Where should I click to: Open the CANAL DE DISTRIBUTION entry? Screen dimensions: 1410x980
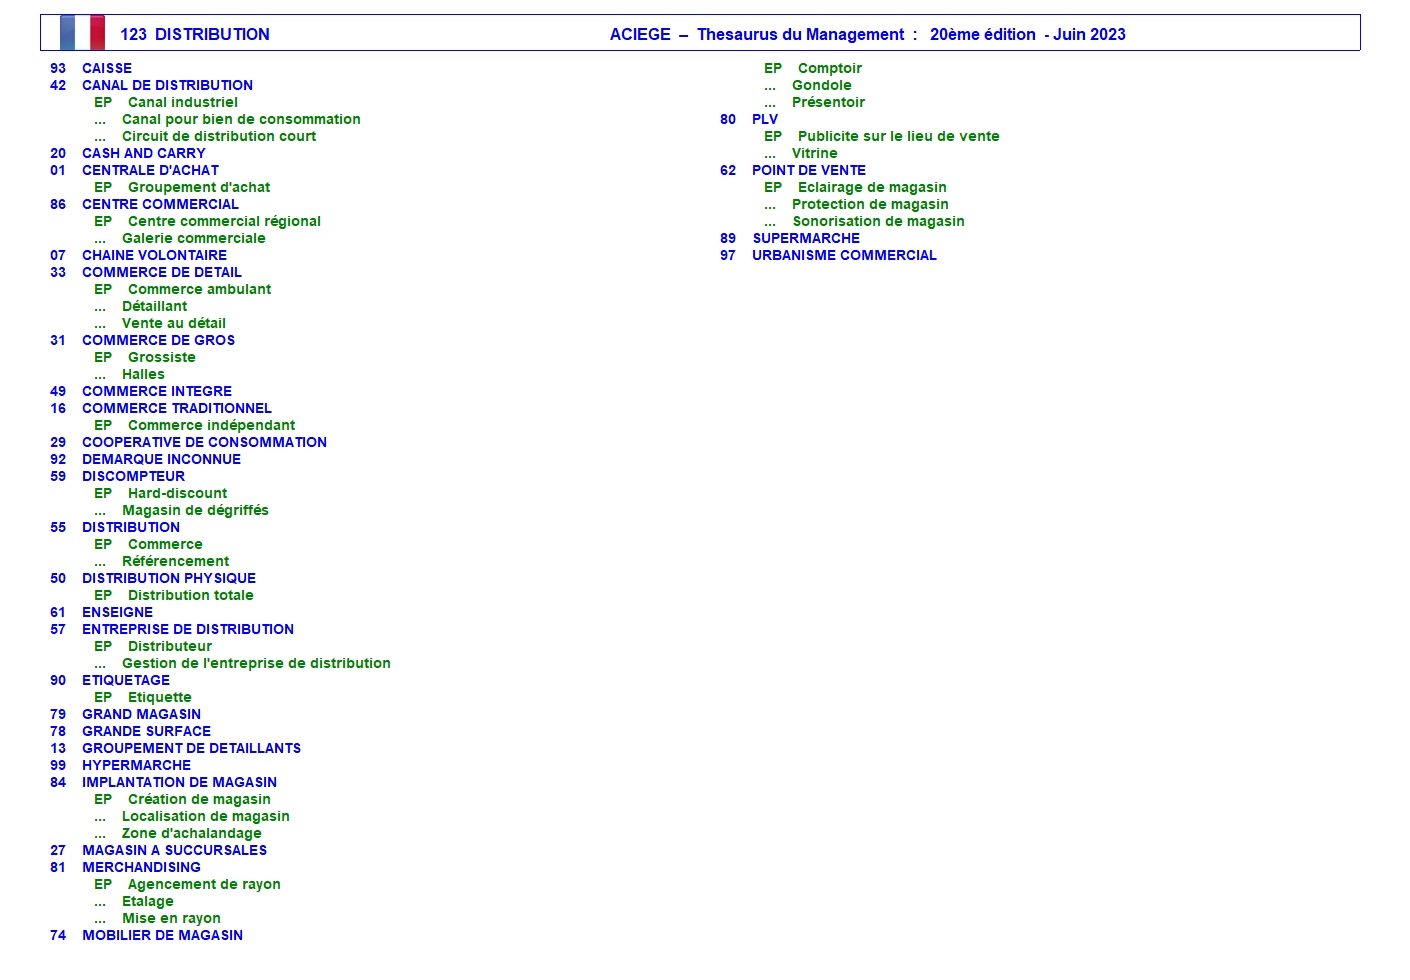coord(167,85)
